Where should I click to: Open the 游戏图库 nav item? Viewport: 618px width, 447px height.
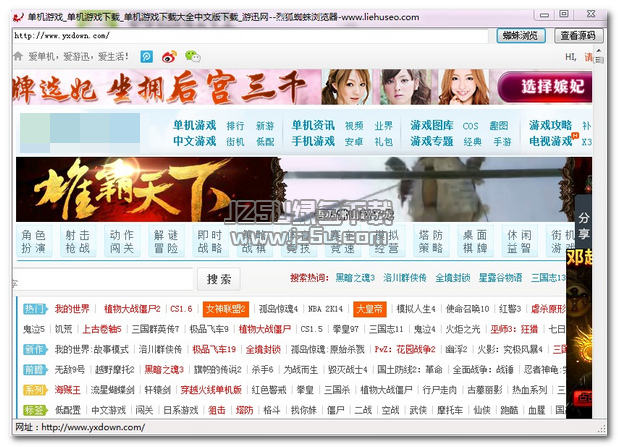432,126
